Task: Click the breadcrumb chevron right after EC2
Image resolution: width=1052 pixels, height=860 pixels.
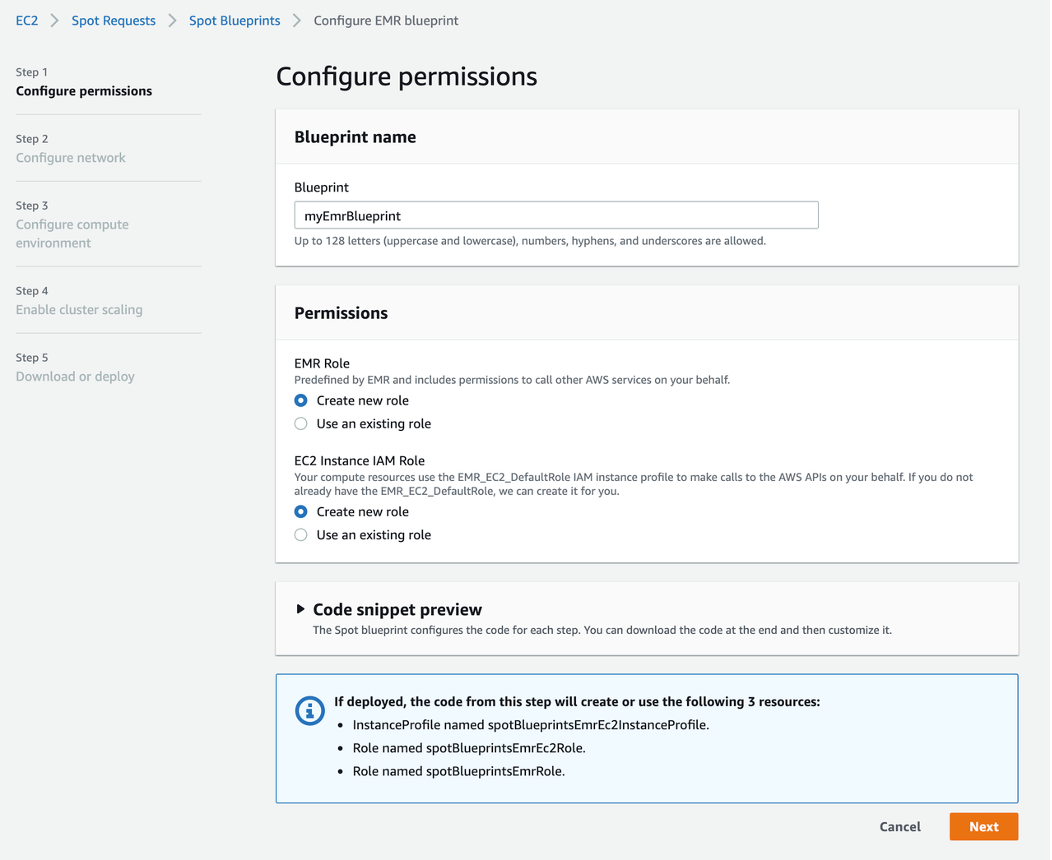Action: (x=55, y=21)
